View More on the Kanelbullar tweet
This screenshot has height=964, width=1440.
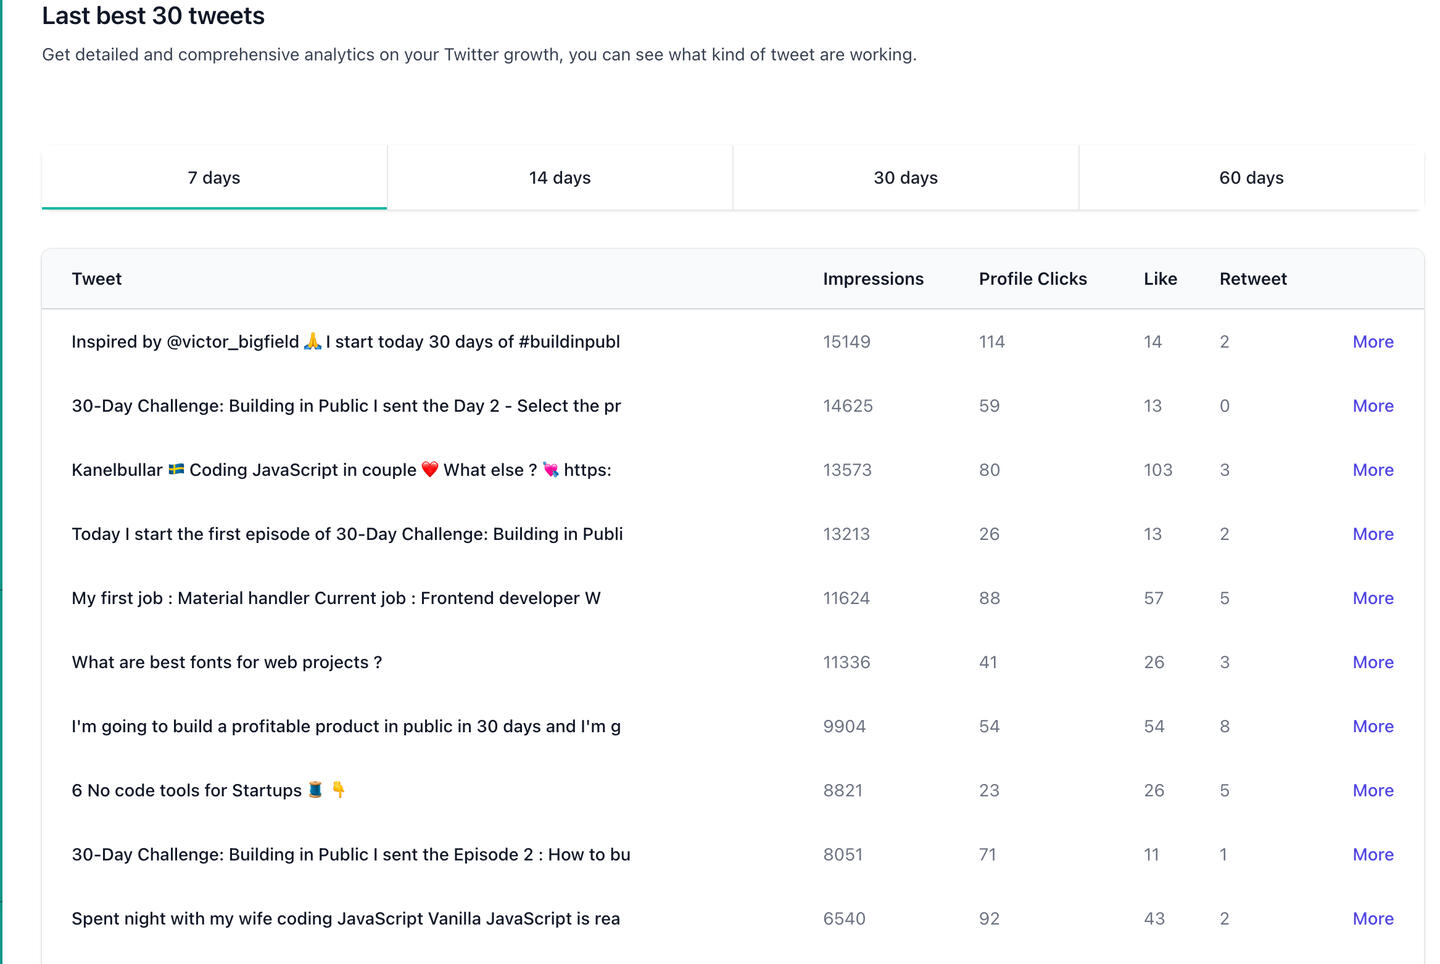(x=1373, y=470)
